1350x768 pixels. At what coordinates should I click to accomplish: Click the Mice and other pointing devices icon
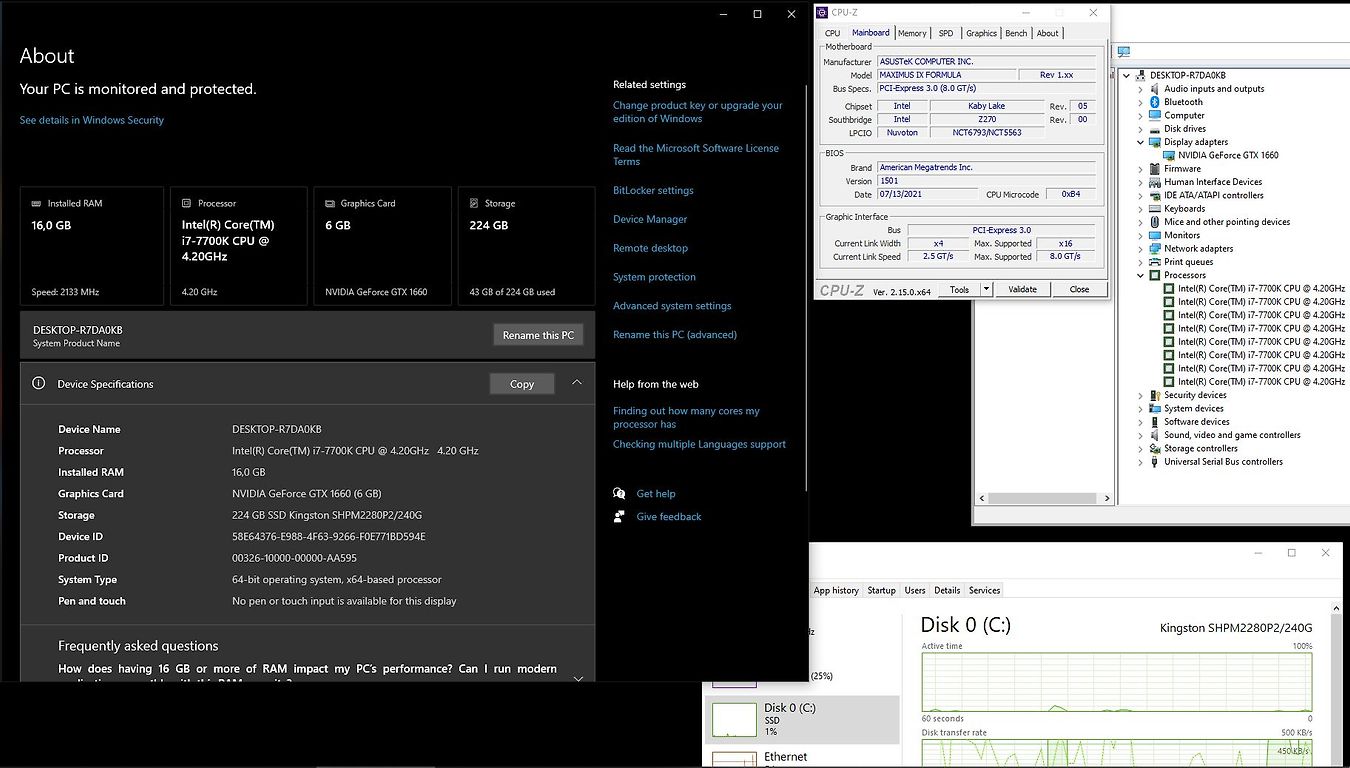click(1154, 222)
